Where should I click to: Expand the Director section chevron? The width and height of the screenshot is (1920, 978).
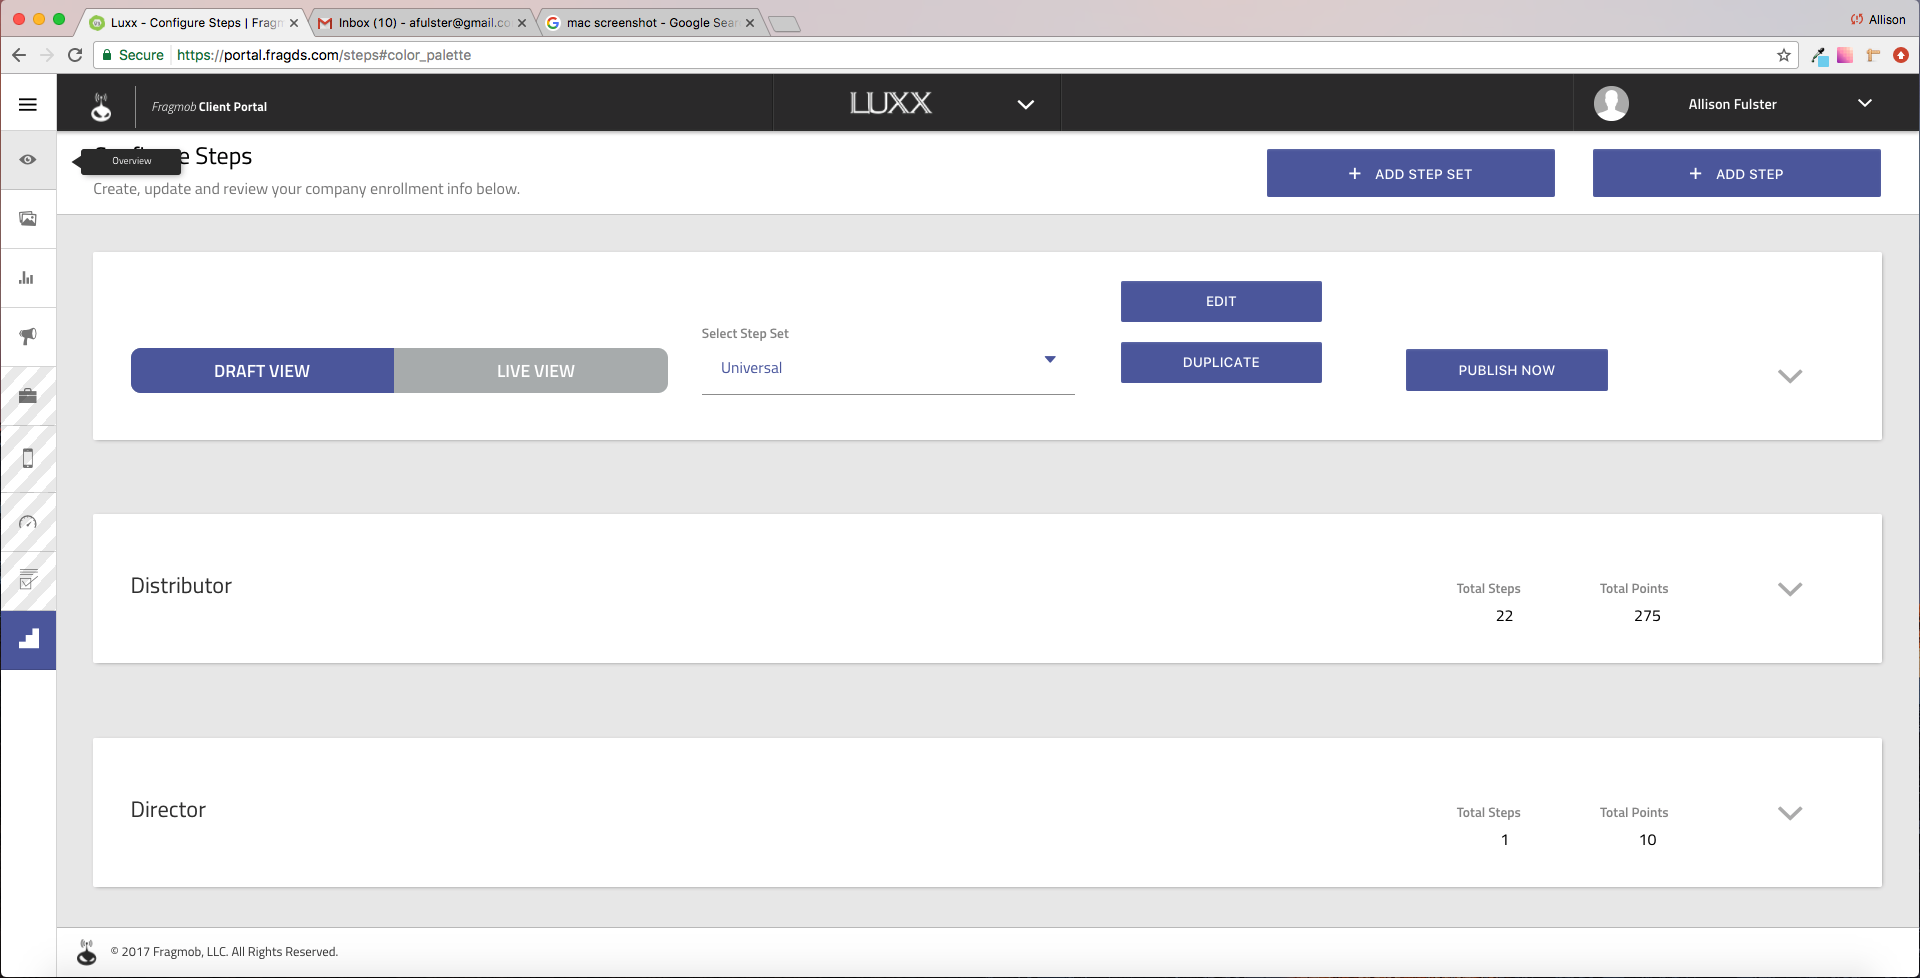pyautogui.click(x=1790, y=813)
